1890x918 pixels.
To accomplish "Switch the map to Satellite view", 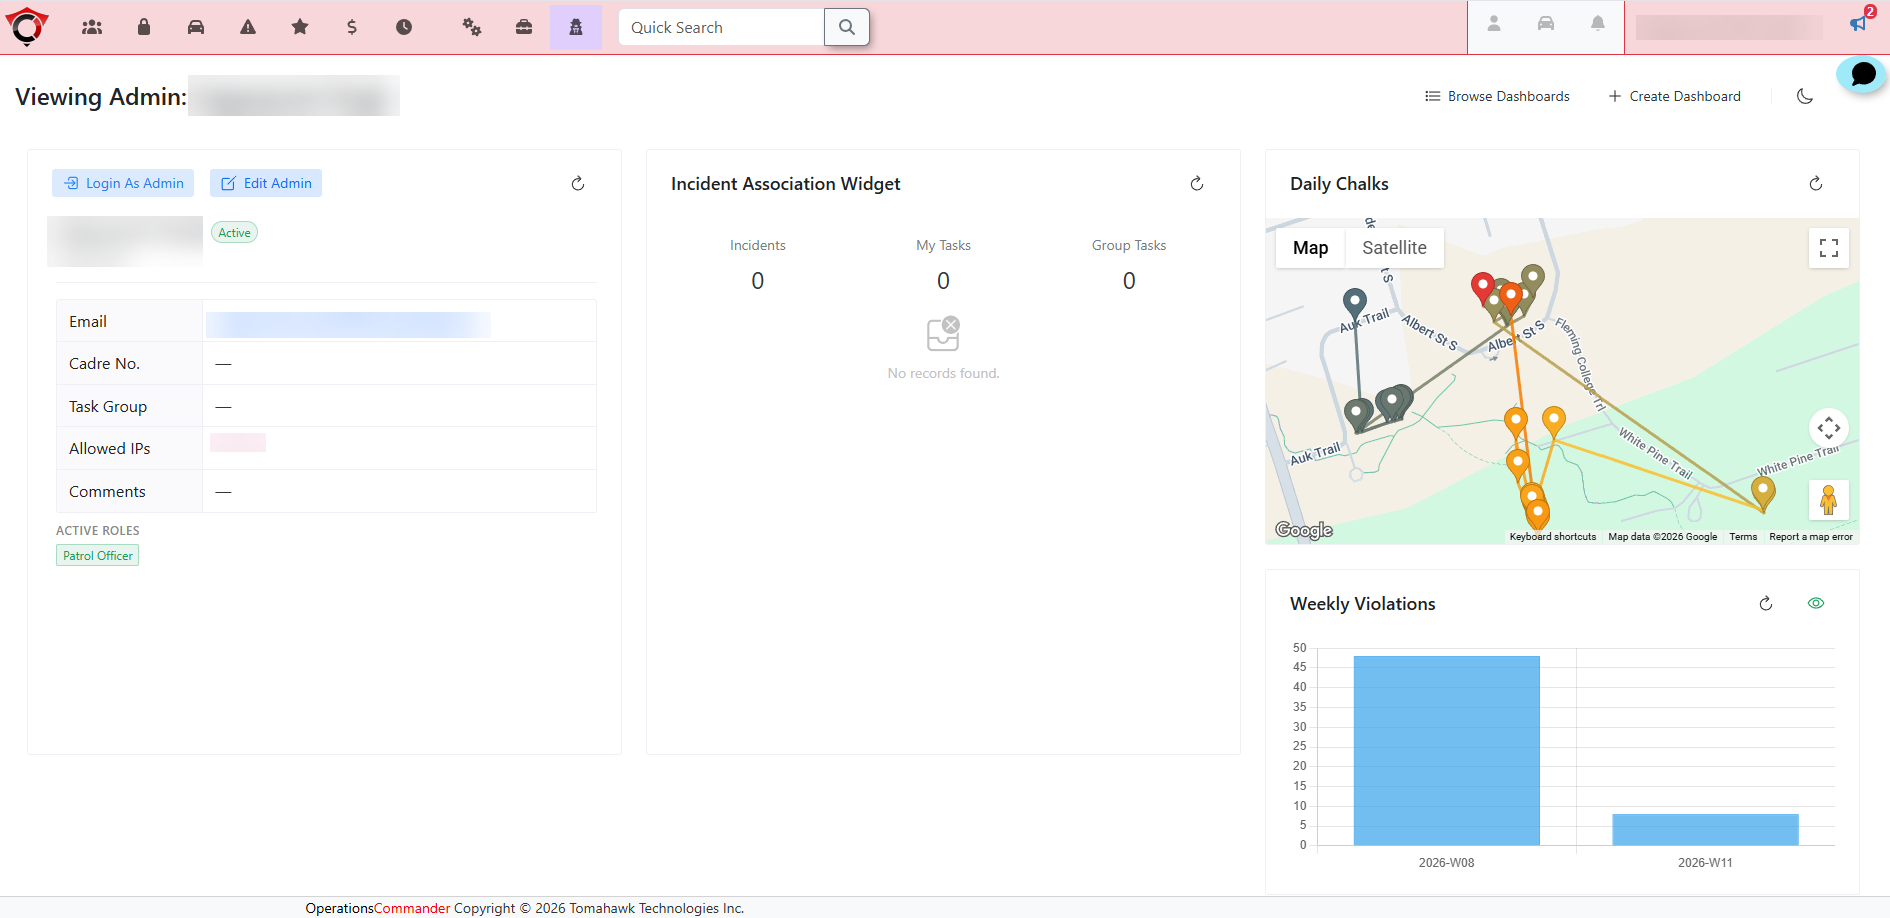I will (x=1394, y=247).
